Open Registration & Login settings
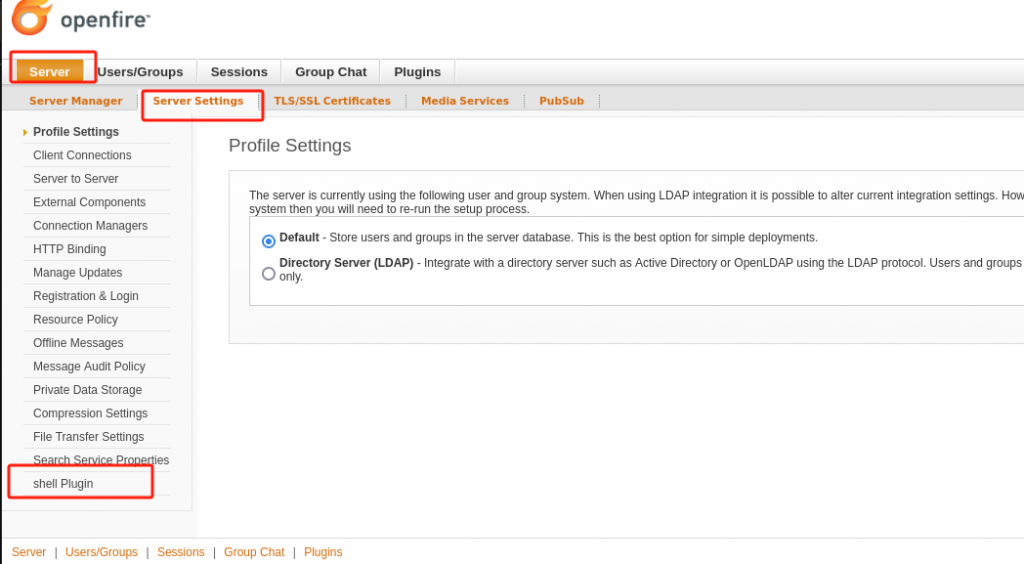This screenshot has width=1024, height=564. click(86, 296)
